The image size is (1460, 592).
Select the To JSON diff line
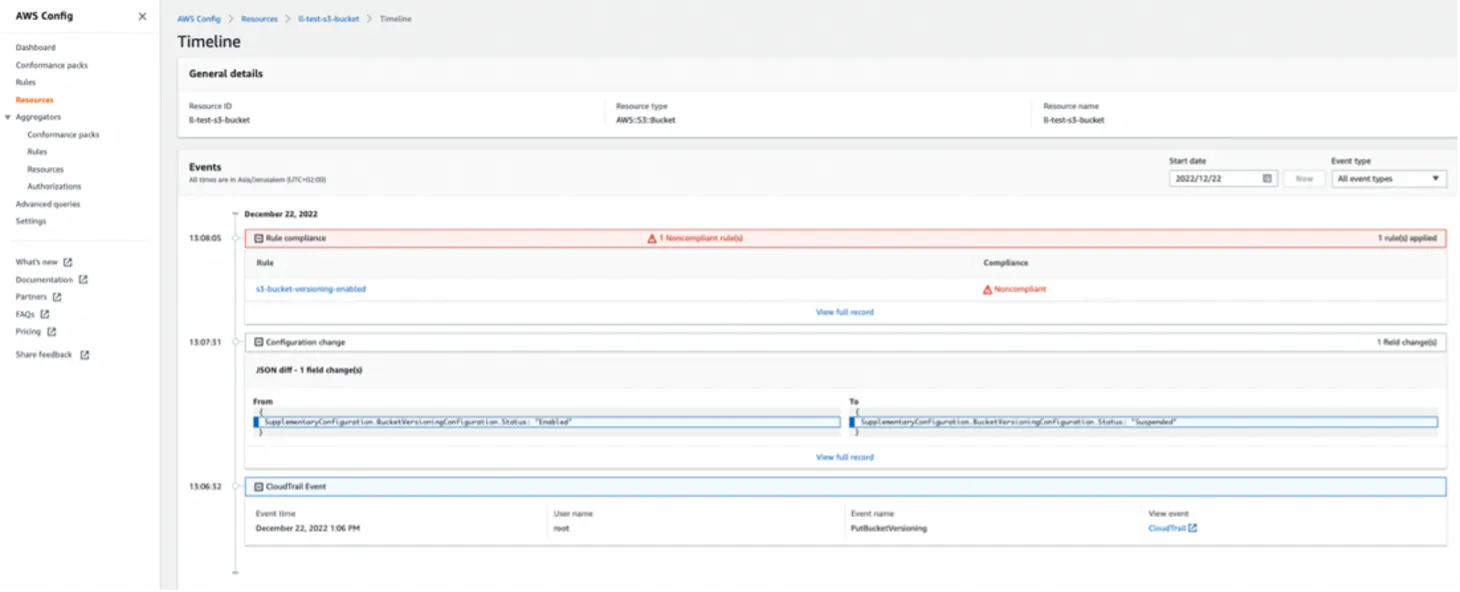coord(1144,422)
